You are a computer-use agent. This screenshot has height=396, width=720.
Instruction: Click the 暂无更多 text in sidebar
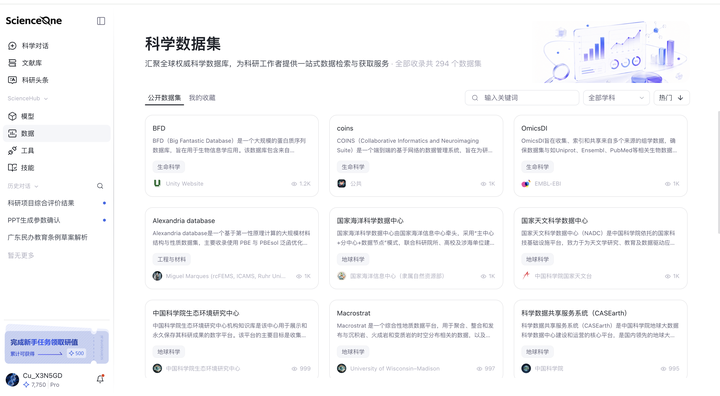21,255
